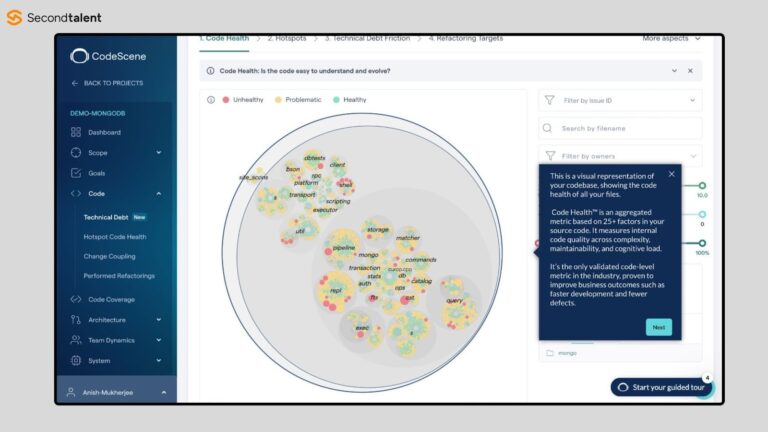The height and width of the screenshot is (432, 768).
Task: Click the info icon beside the legend
Action: coord(211,100)
